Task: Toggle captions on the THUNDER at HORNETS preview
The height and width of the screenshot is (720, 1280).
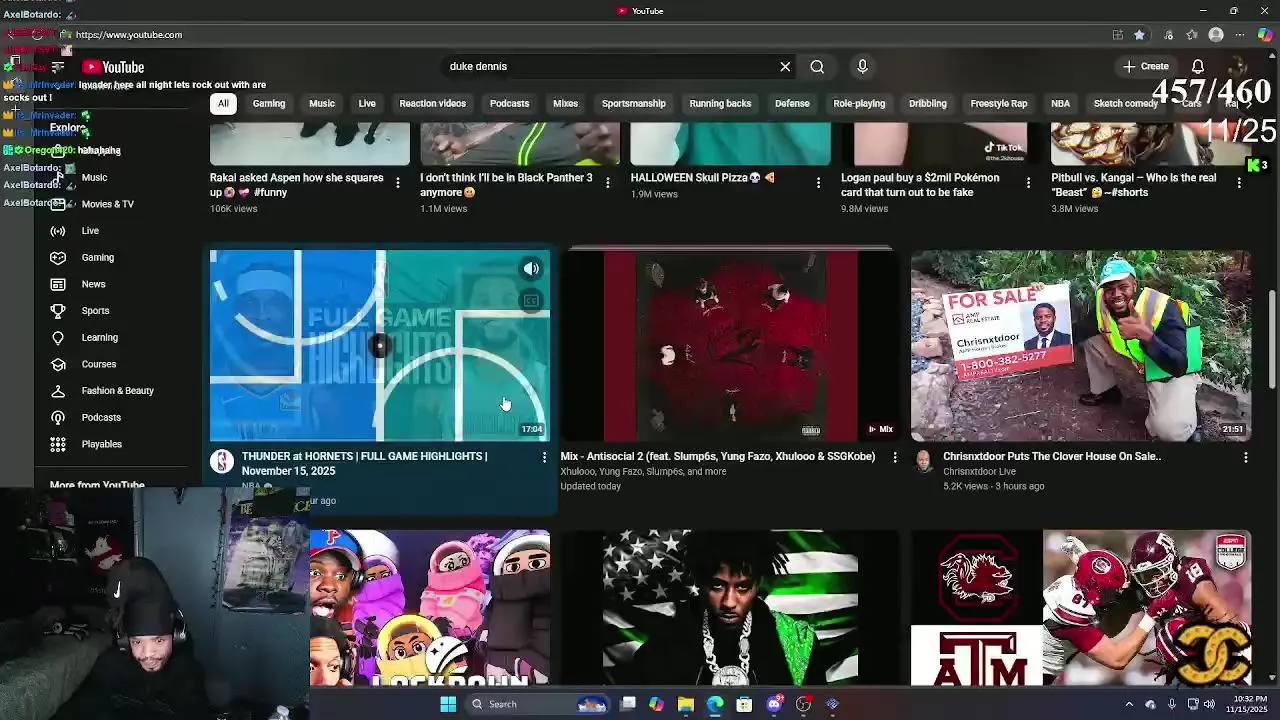Action: click(x=531, y=301)
